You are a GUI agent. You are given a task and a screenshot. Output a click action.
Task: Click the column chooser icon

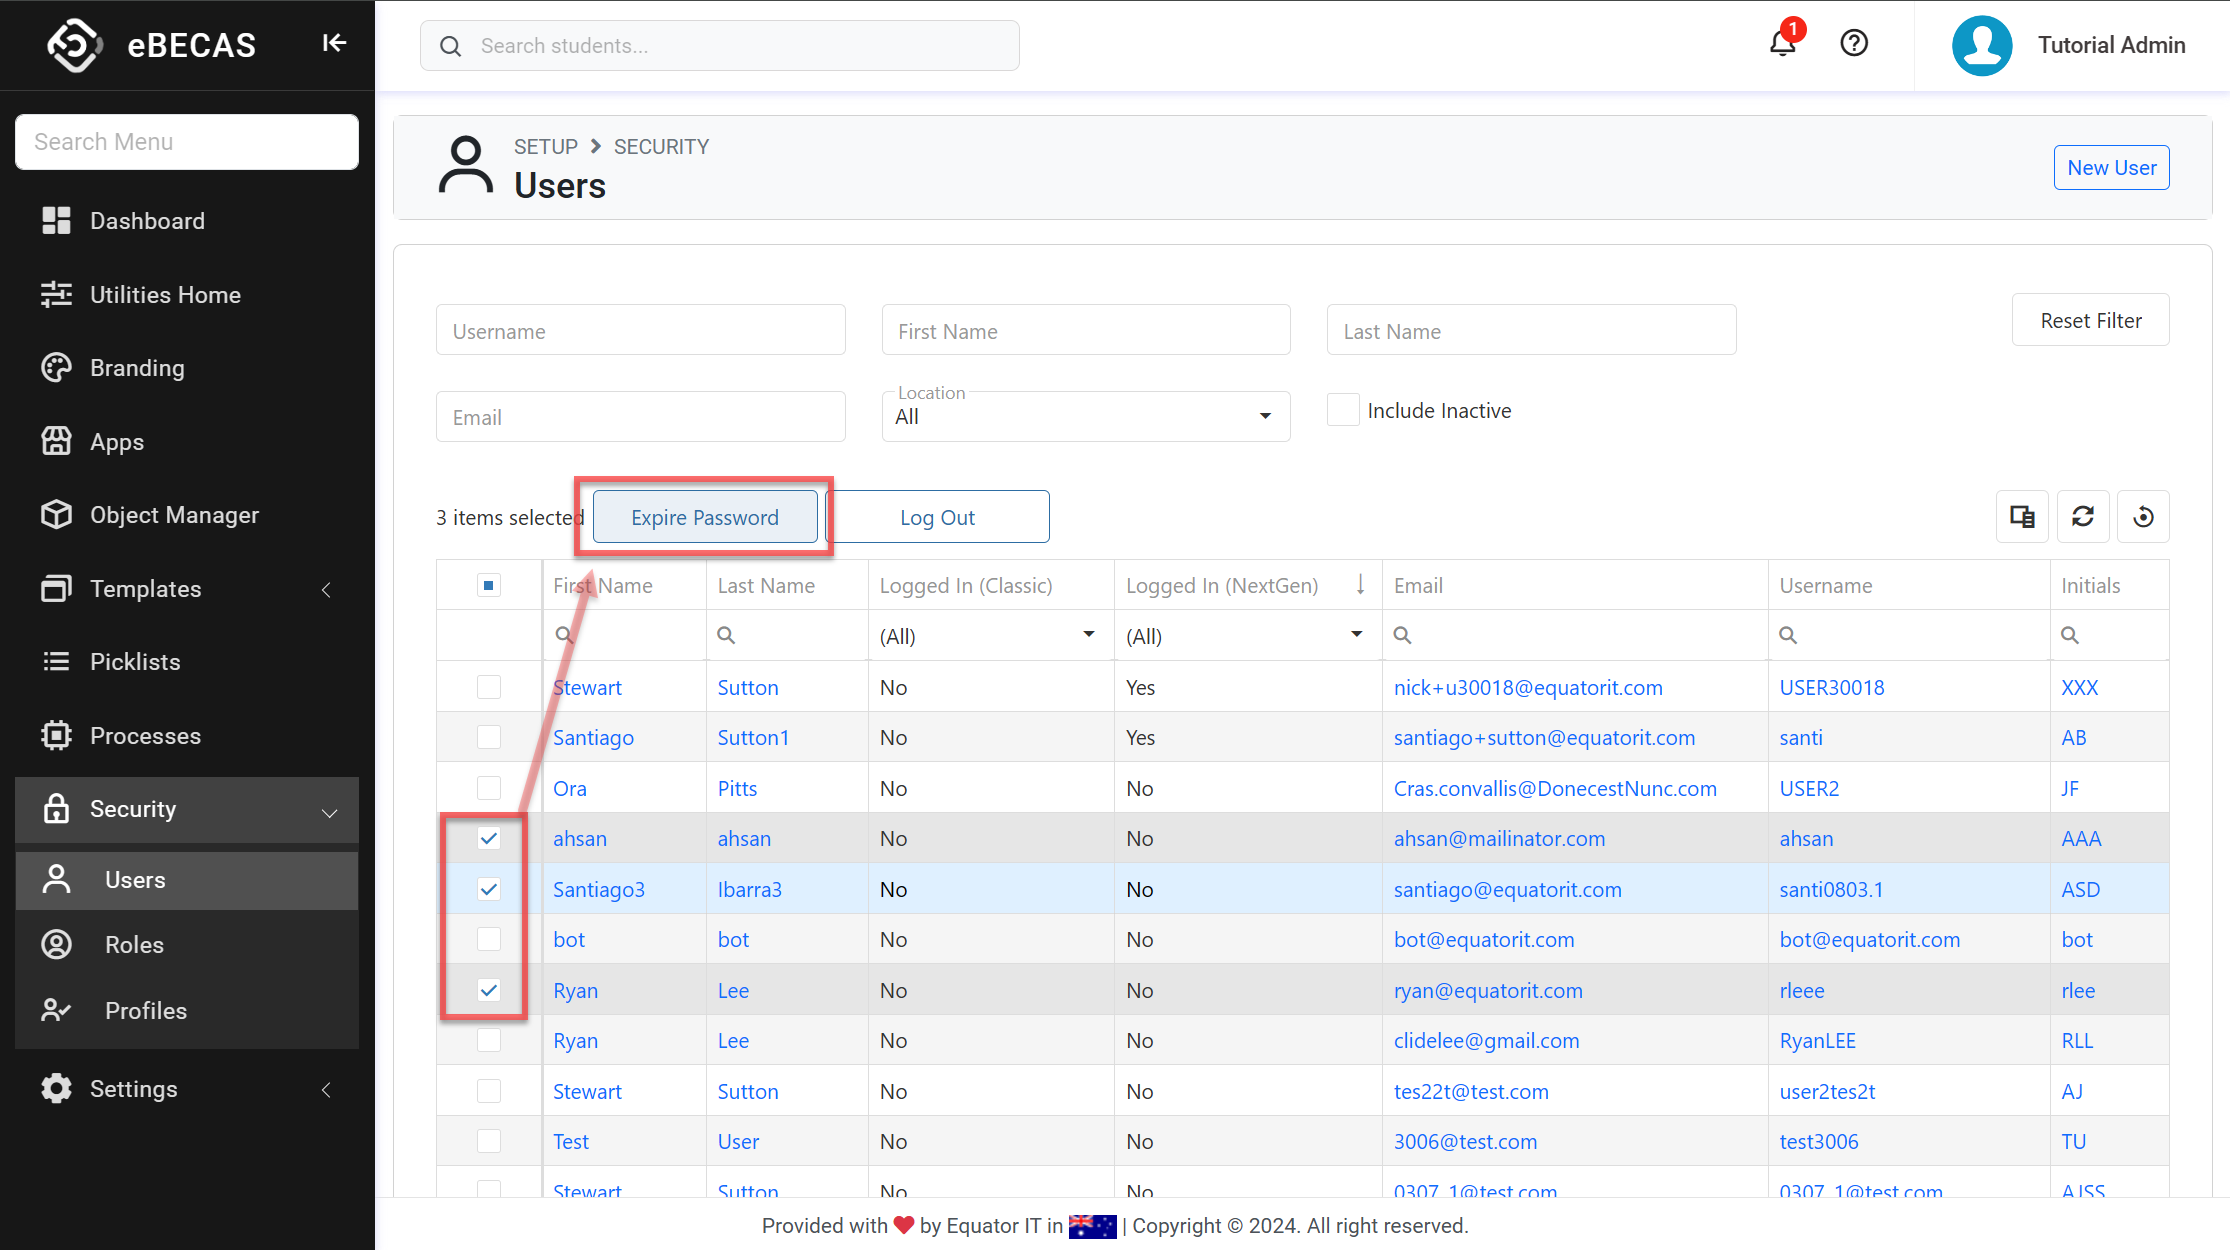click(x=2022, y=517)
